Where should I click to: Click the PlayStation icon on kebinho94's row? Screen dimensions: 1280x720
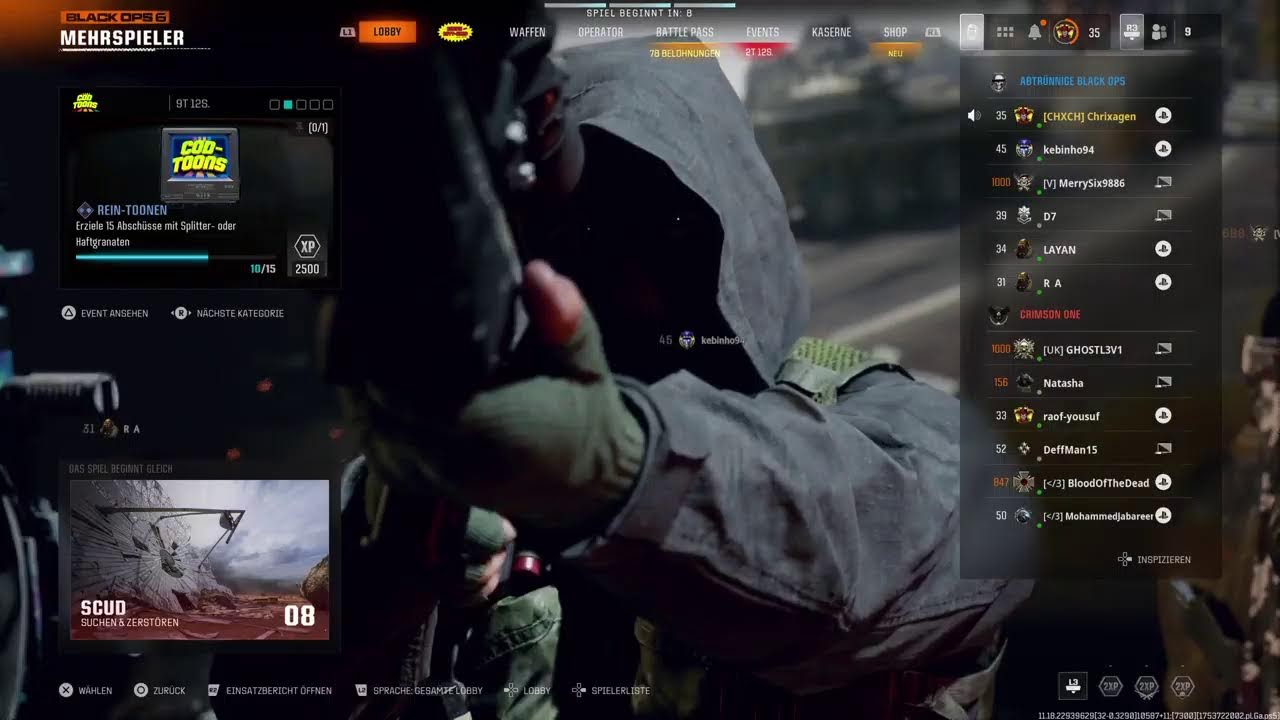[x=1163, y=149]
